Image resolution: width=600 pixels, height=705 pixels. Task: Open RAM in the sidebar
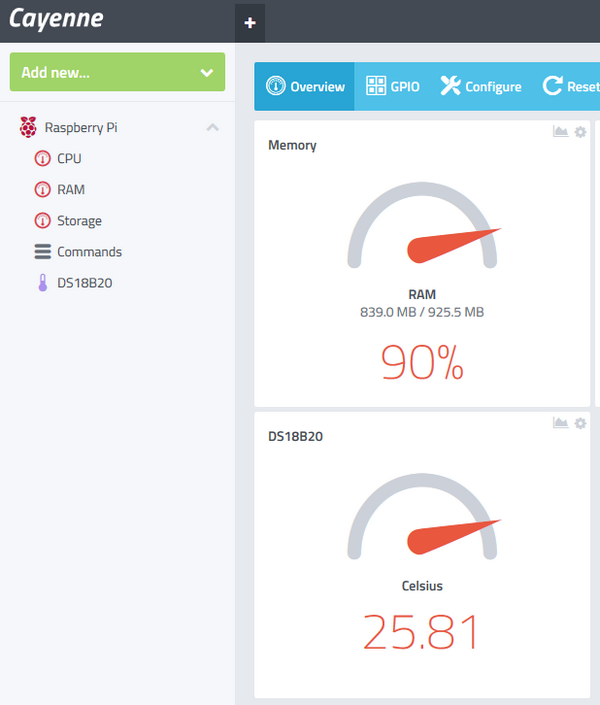click(71, 189)
